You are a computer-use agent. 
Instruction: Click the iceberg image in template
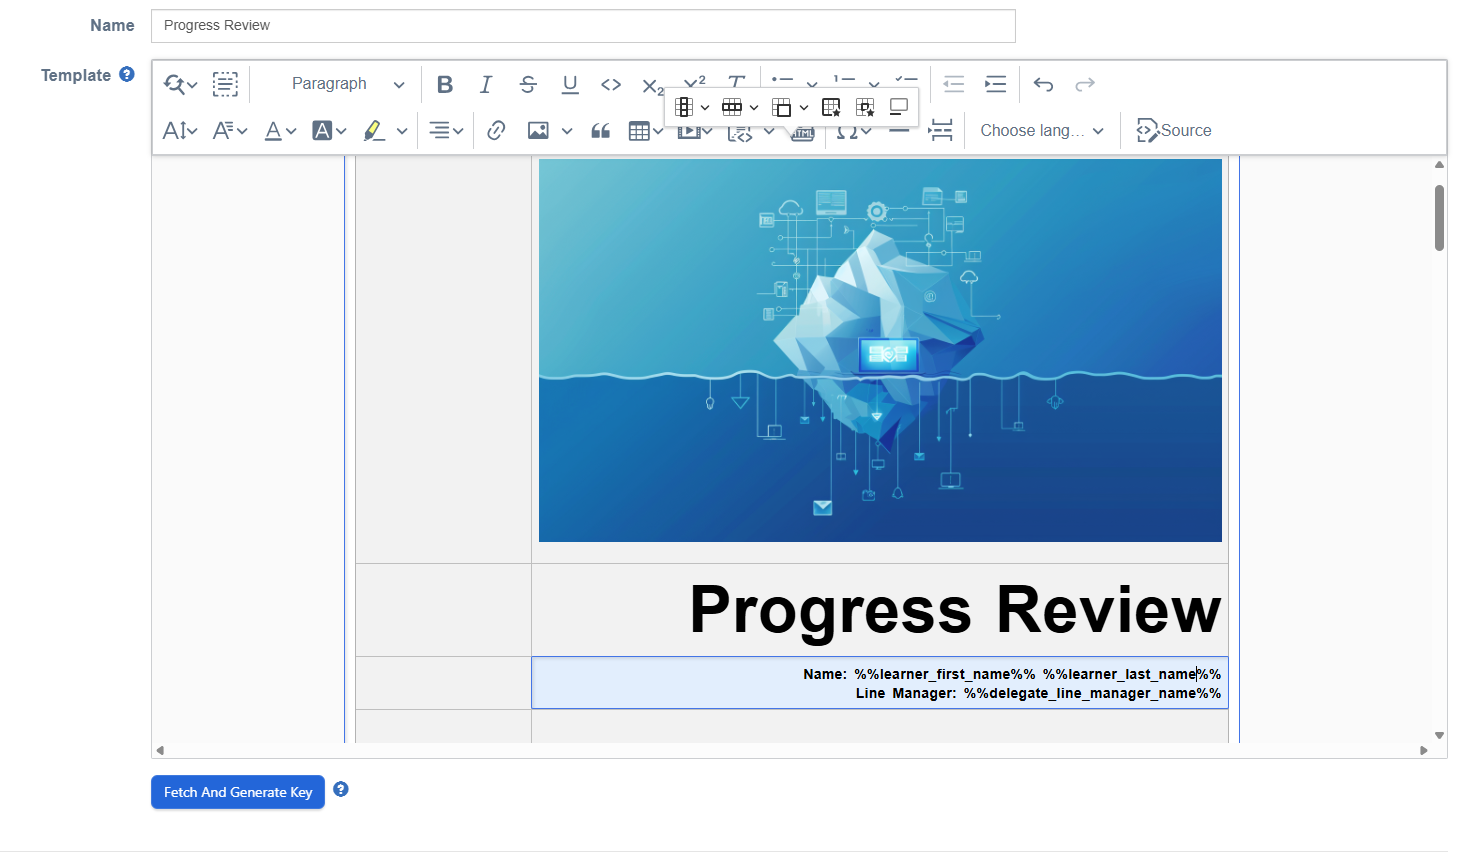click(x=880, y=350)
